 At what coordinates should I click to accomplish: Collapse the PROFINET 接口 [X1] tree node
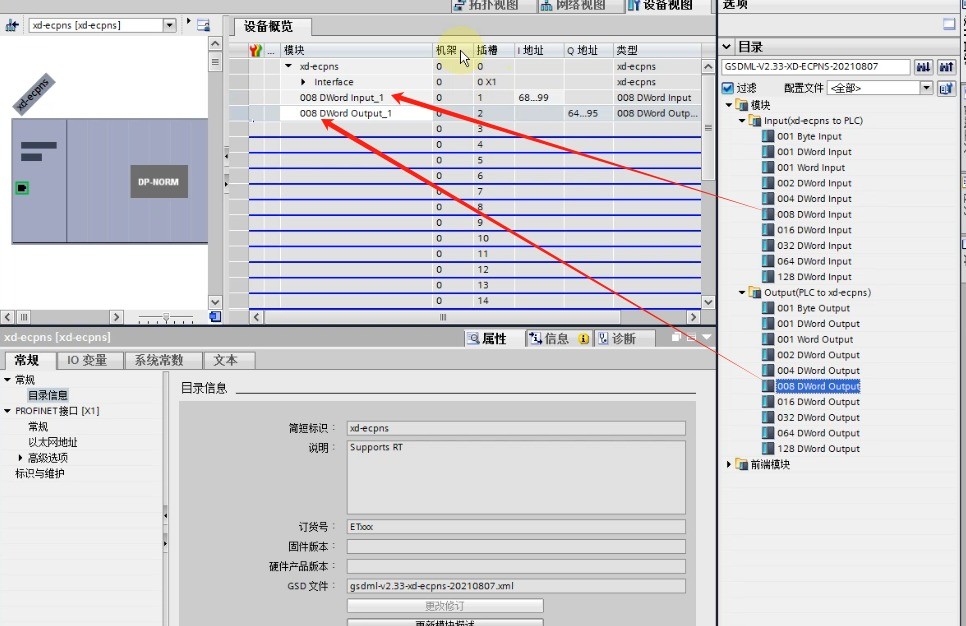7,411
